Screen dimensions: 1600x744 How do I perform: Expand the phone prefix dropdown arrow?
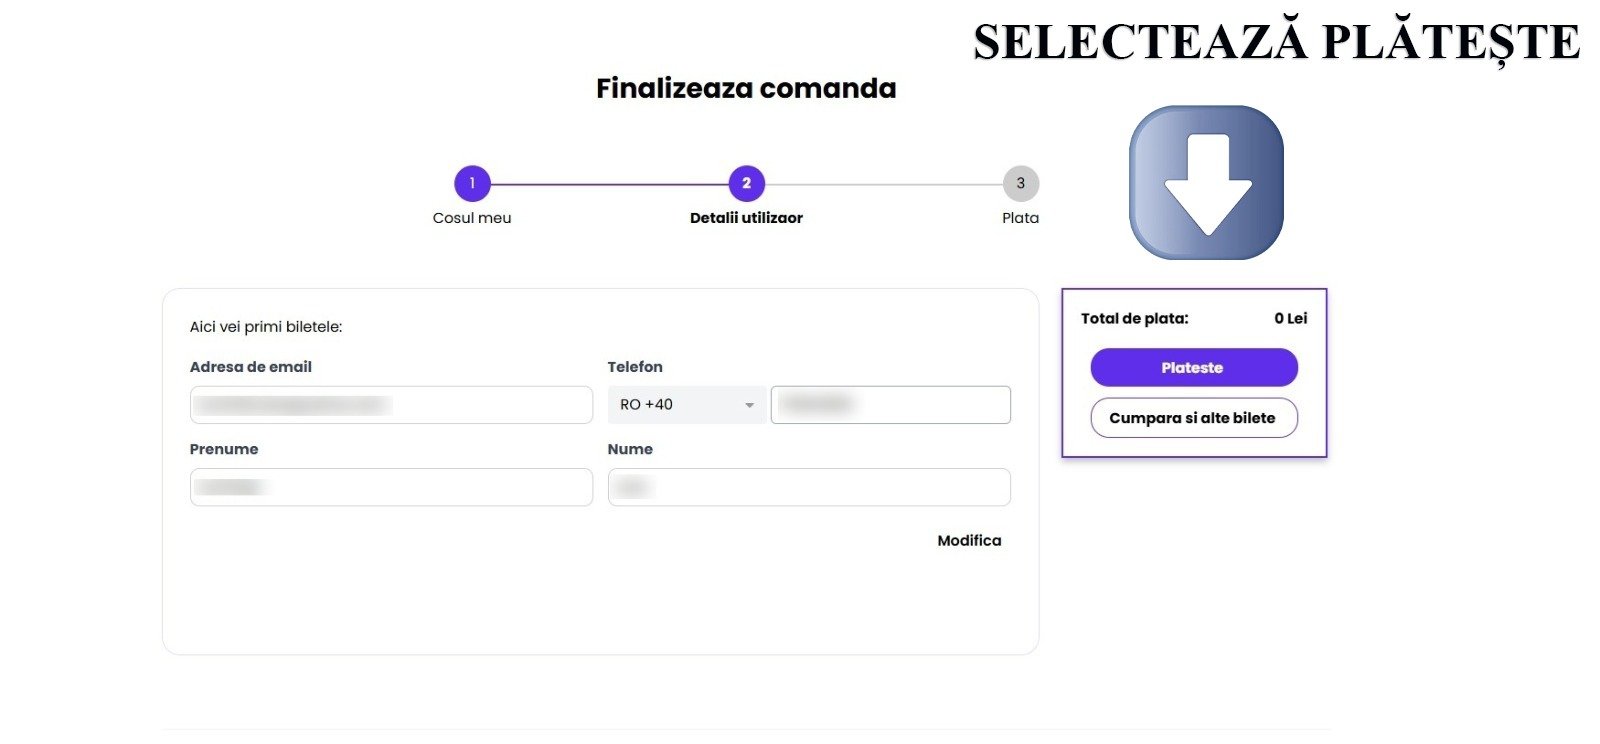tap(749, 405)
